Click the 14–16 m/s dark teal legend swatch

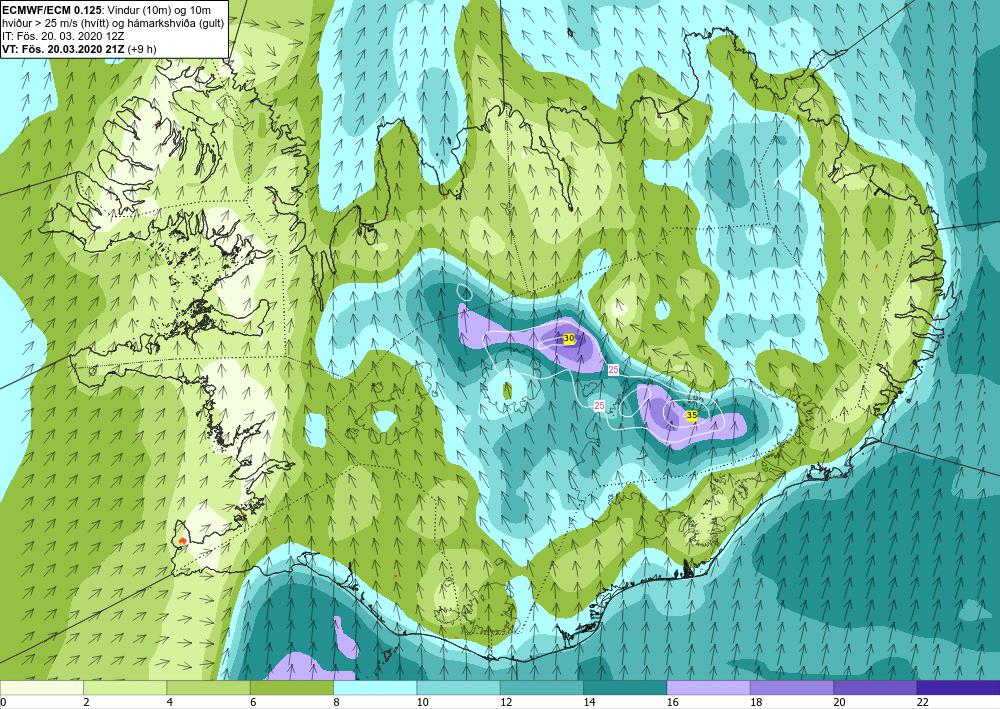pyautogui.click(x=625, y=687)
